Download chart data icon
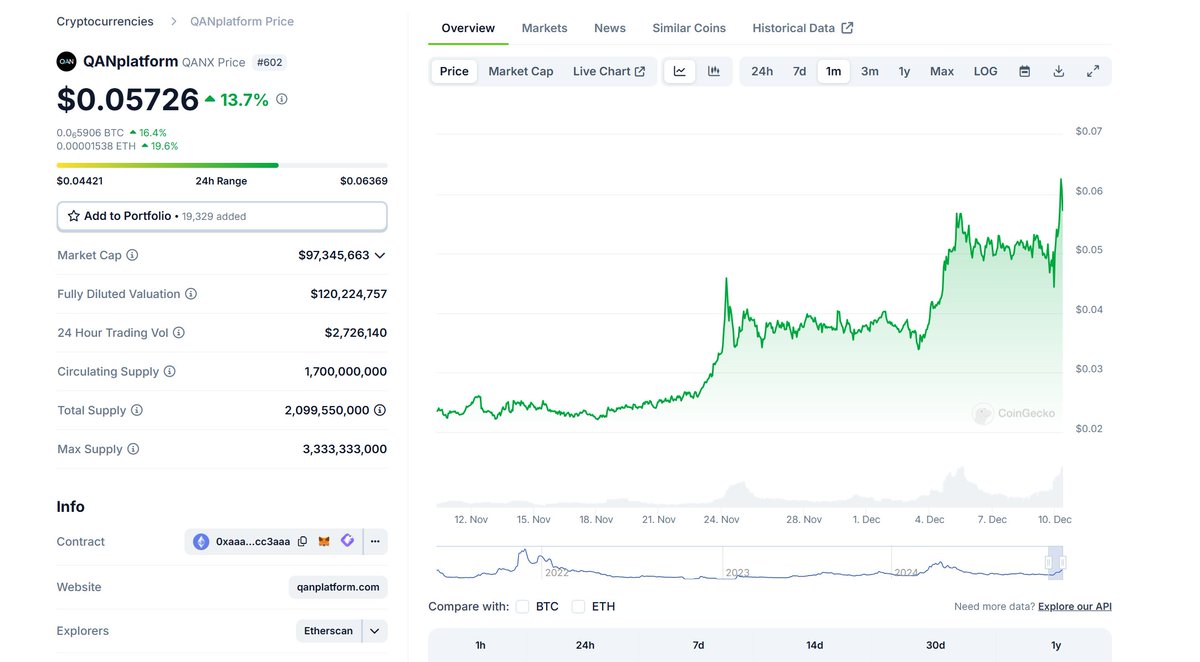The height and width of the screenshot is (662, 1200). pos(1059,71)
